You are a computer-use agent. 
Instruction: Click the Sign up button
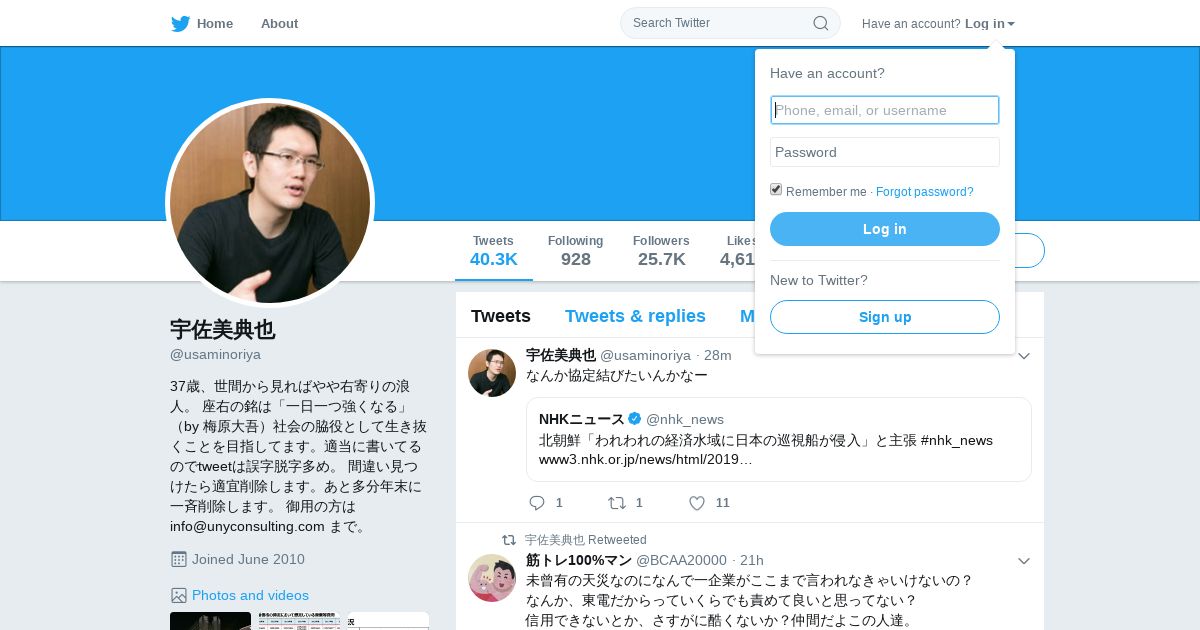click(885, 317)
